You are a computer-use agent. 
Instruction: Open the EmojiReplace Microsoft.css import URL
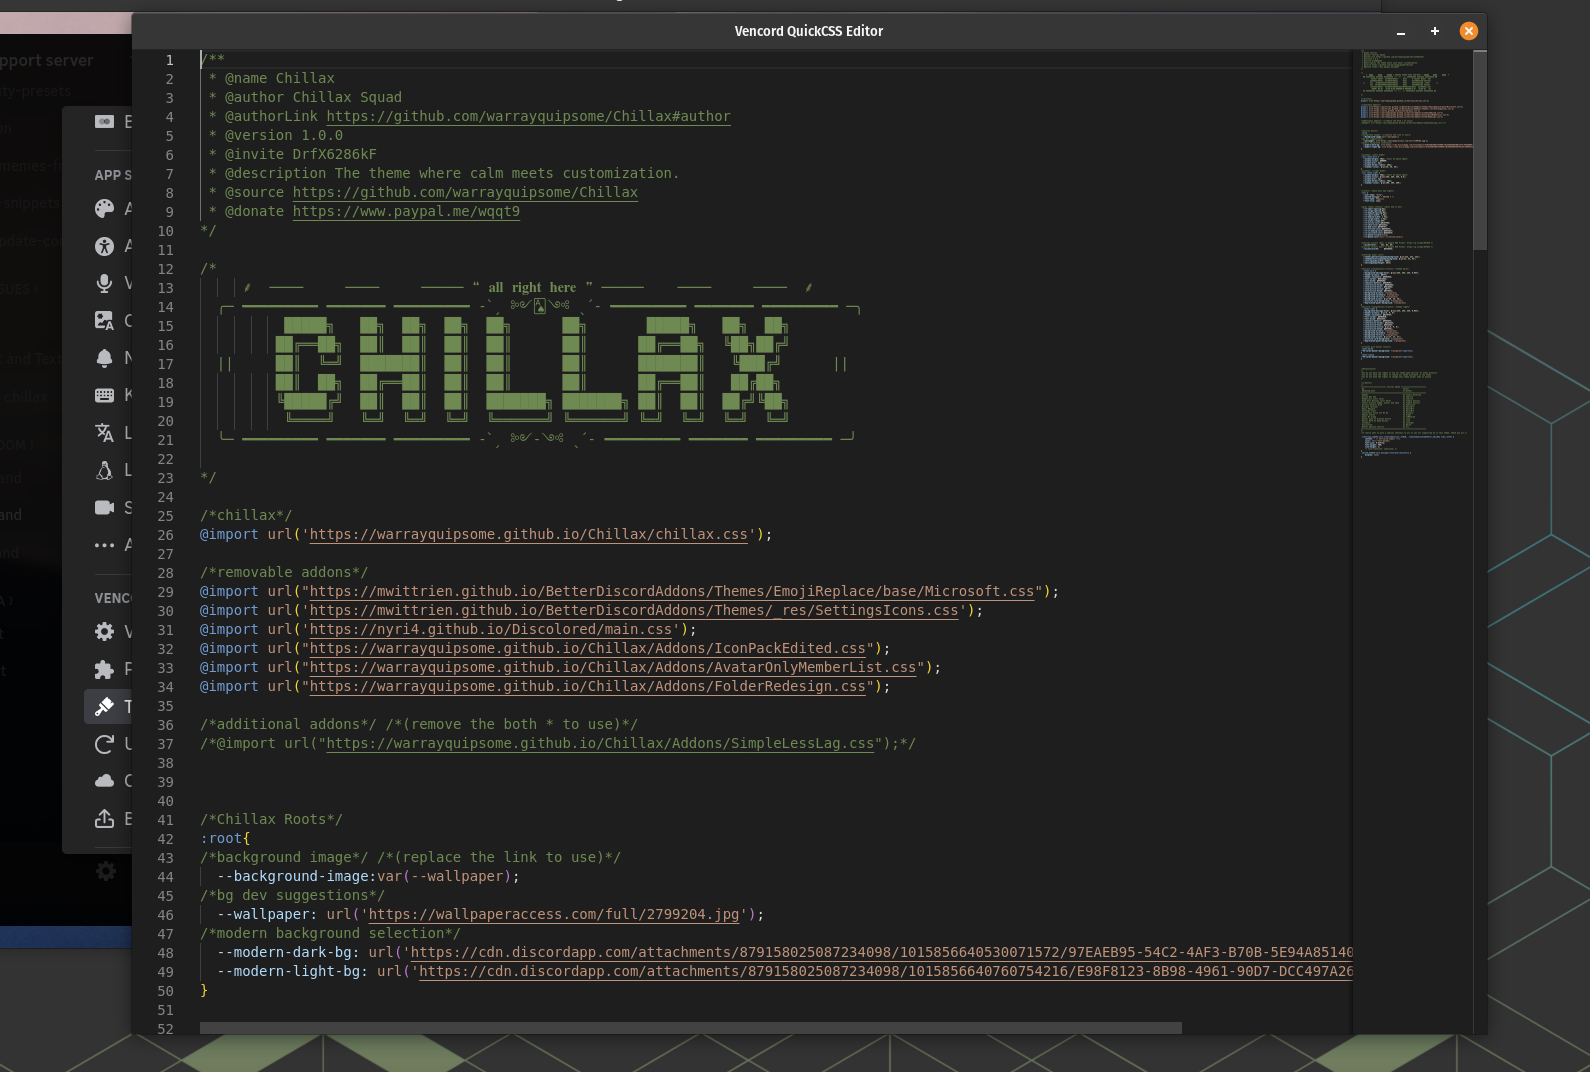(x=672, y=591)
